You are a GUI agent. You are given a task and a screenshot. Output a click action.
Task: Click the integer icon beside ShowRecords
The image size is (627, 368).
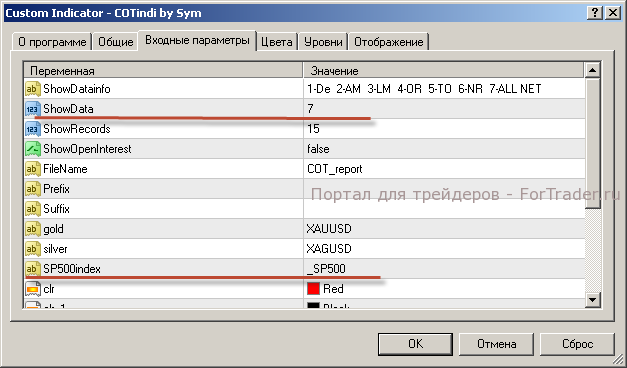(x=33, y=129)
